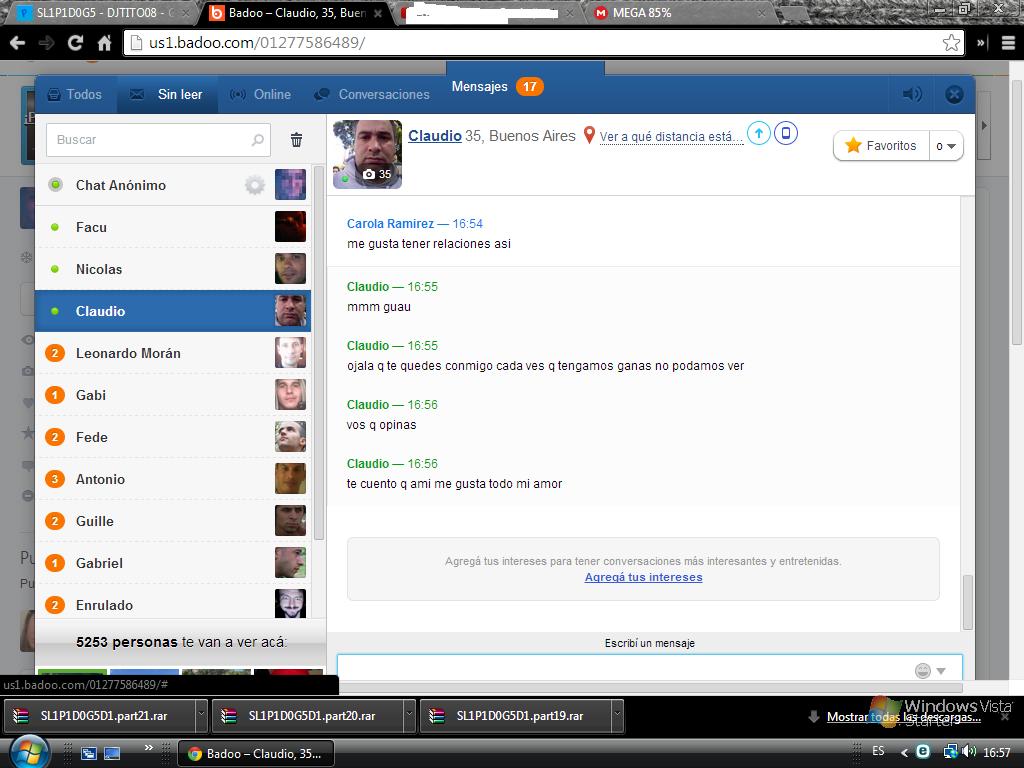Screen dimensions: 1024x768
Task: Switch to the Todos tab
Action: 76,95
